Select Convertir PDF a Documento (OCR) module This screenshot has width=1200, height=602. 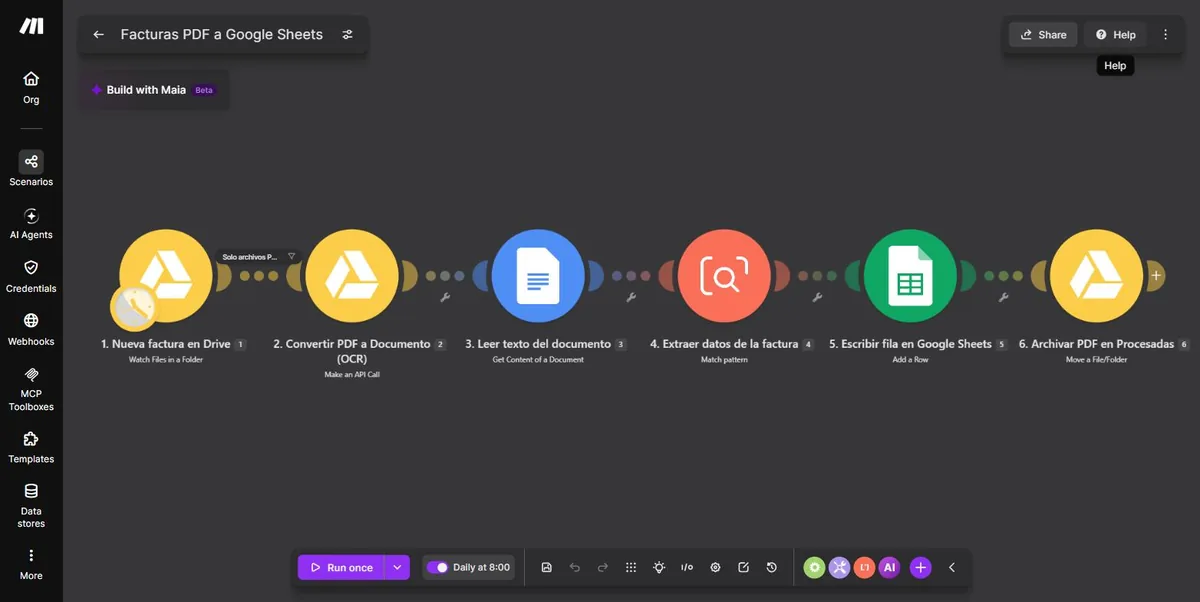[x=352, y=275]
